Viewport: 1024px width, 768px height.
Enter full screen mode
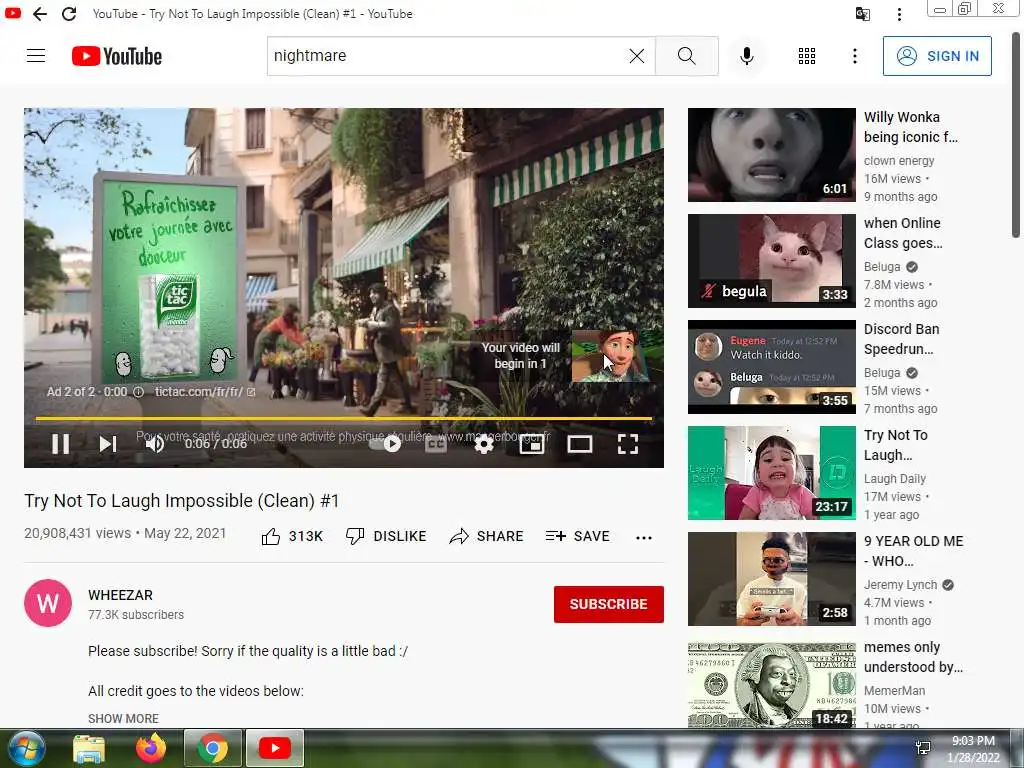tap(628, 444)
